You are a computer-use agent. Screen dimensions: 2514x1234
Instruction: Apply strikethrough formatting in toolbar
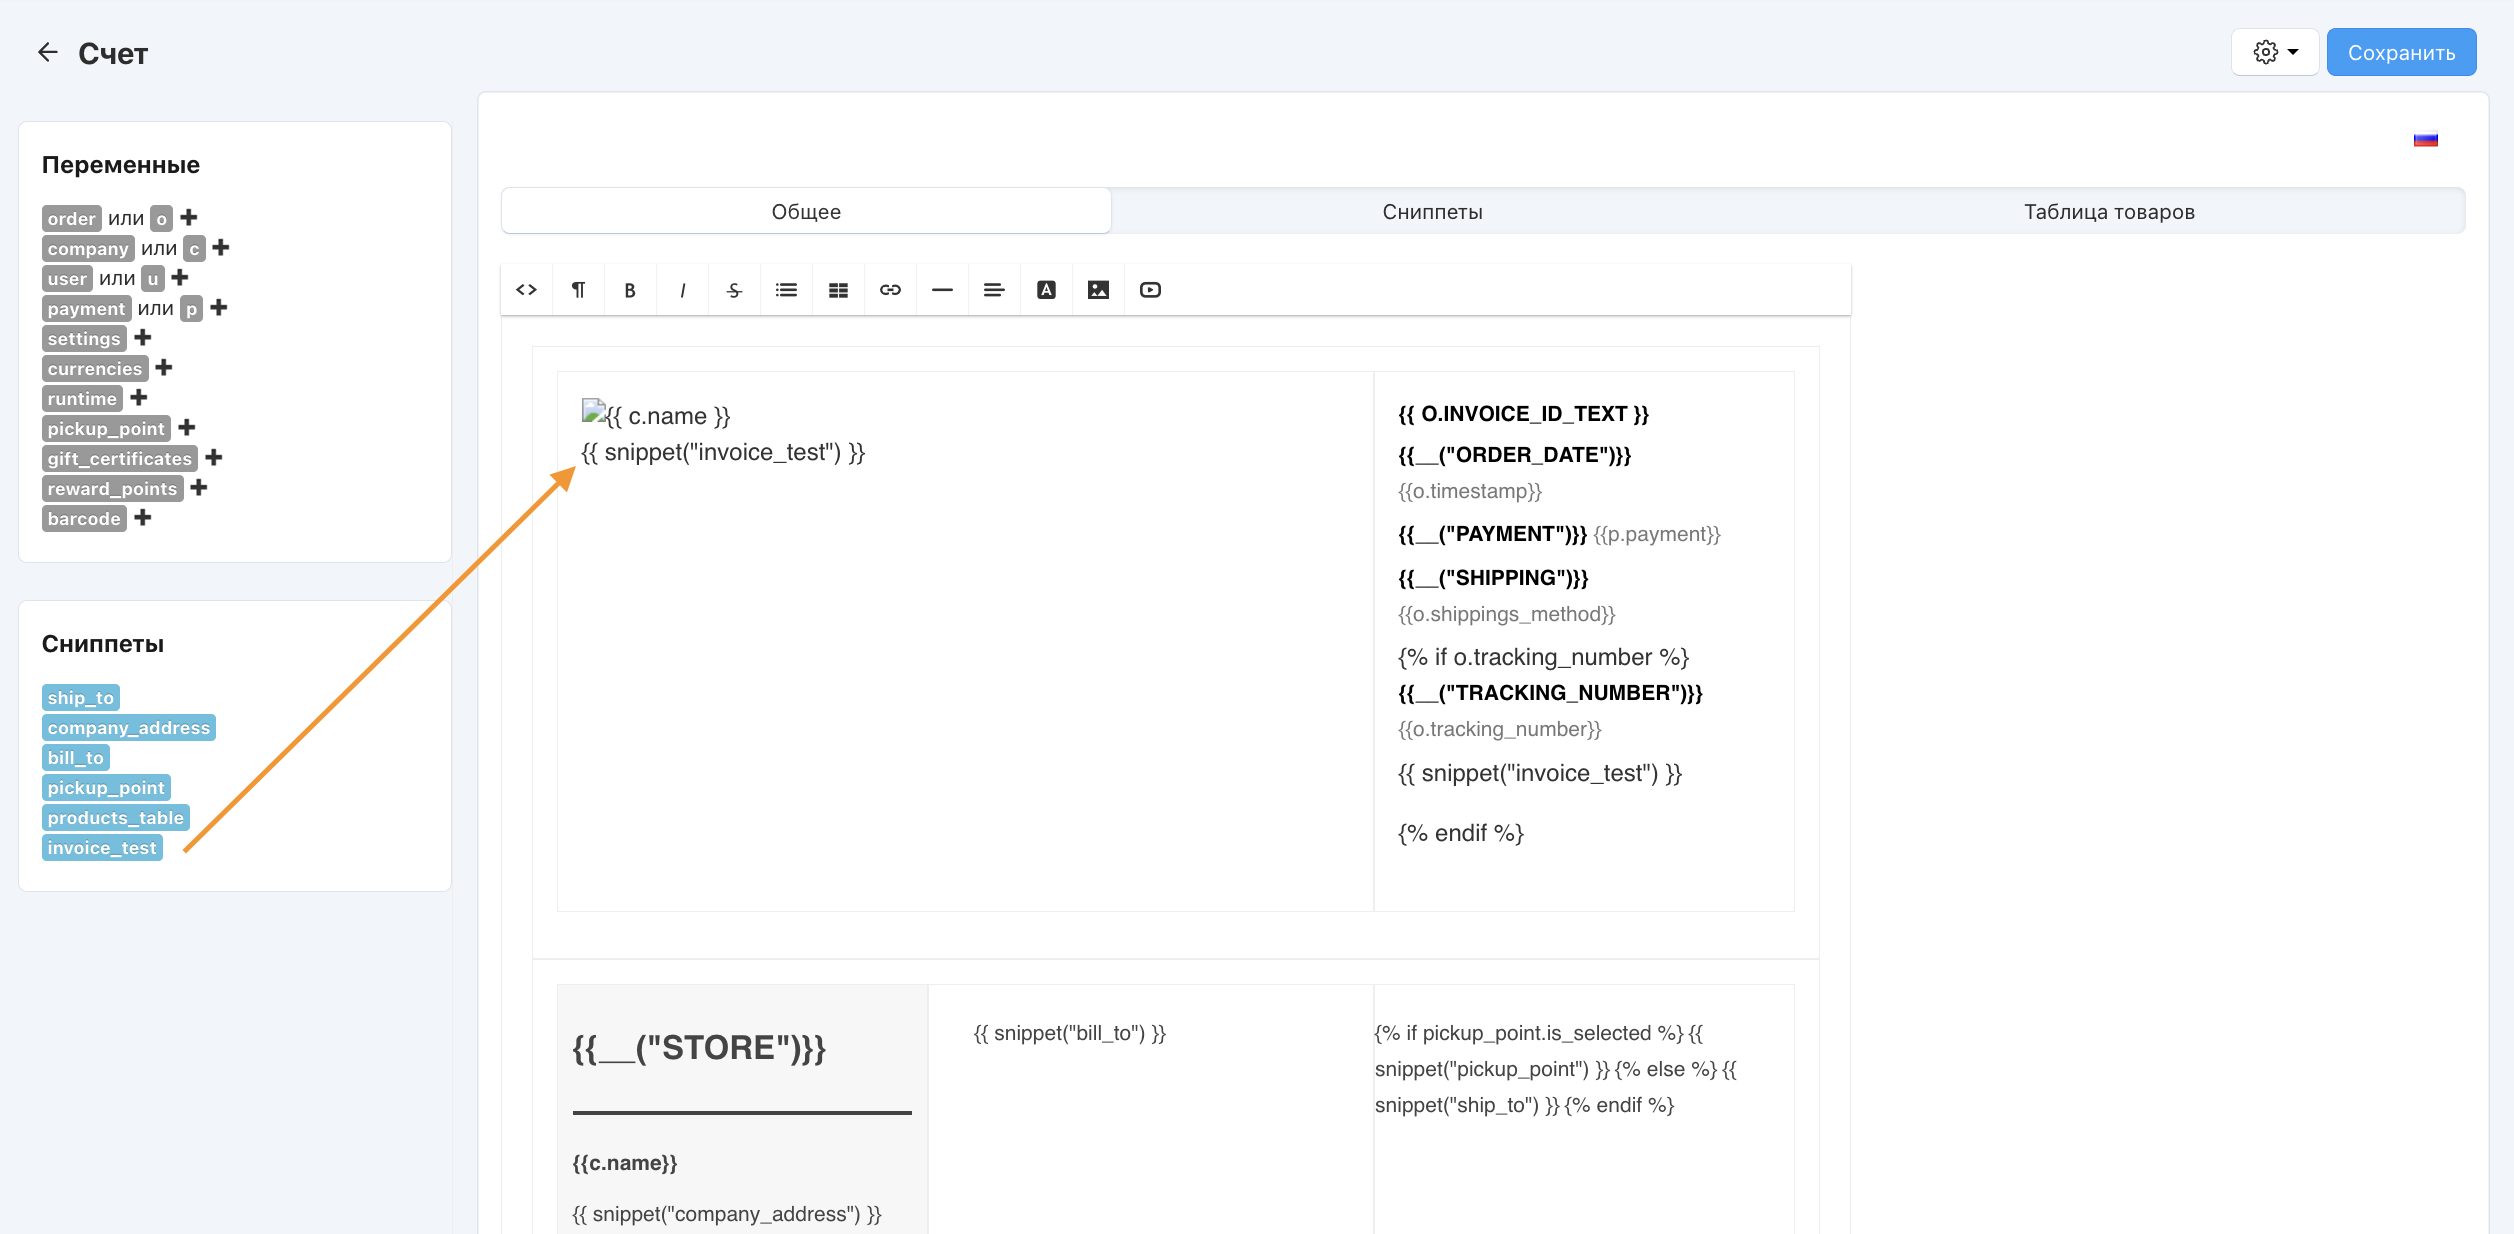pyautogui.click(x=734, y=290)
